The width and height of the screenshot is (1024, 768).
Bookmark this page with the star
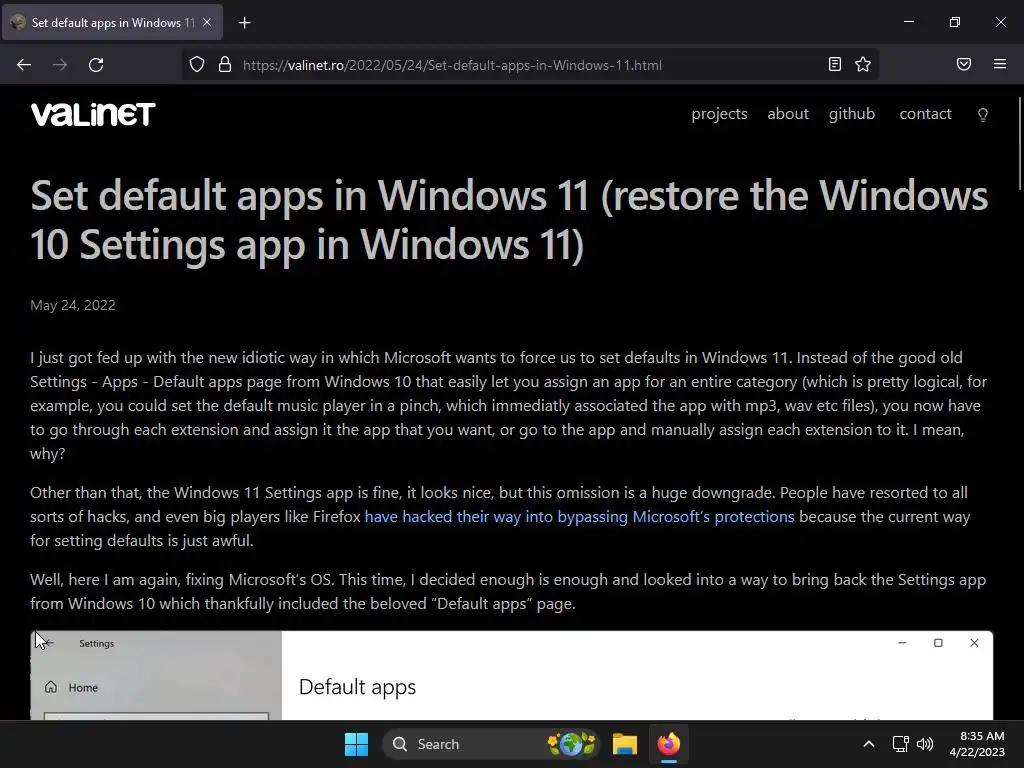pos(863,64)
